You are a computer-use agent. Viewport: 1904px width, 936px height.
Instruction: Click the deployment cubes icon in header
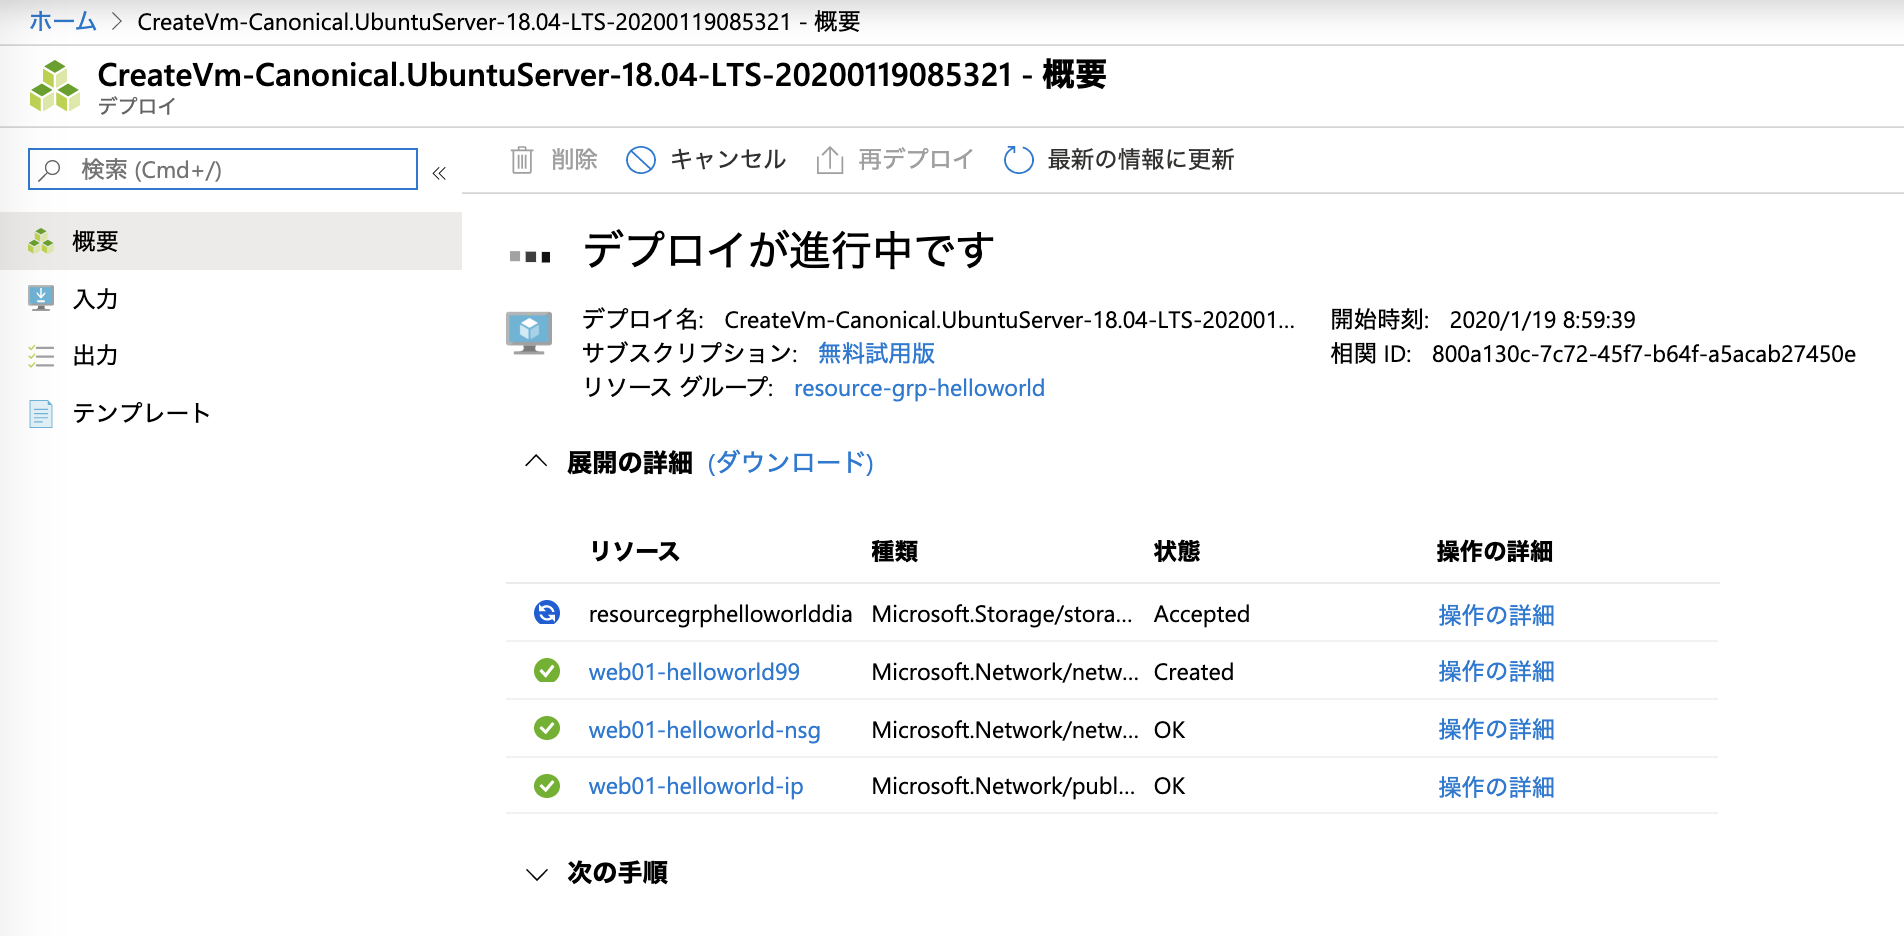click(x=54, y=86)
